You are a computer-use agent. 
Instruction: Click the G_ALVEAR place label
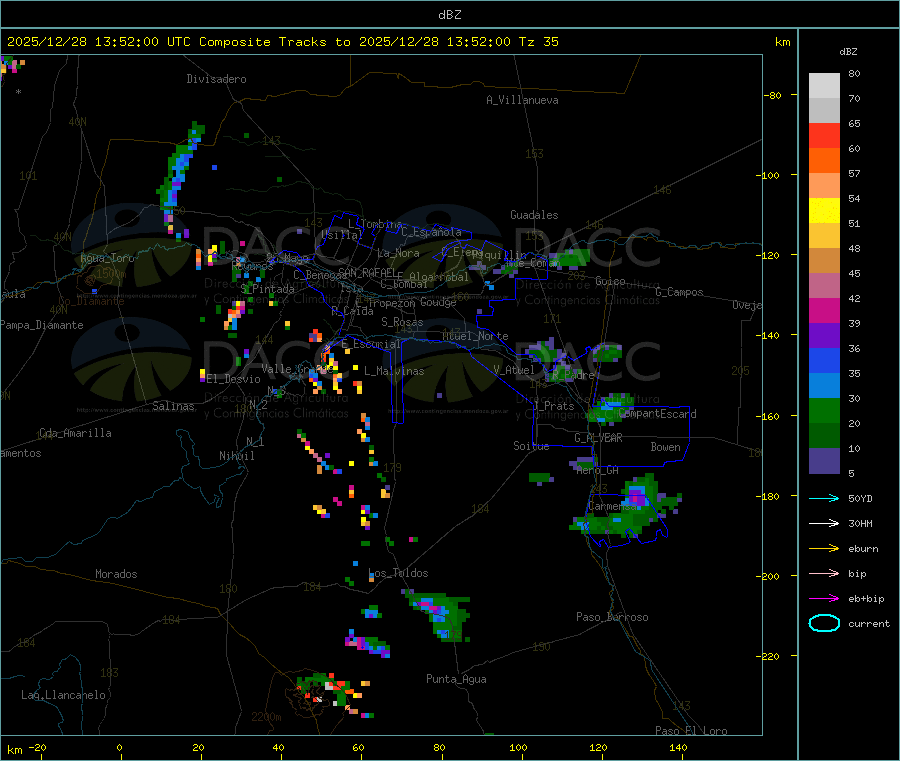[598, 438]
